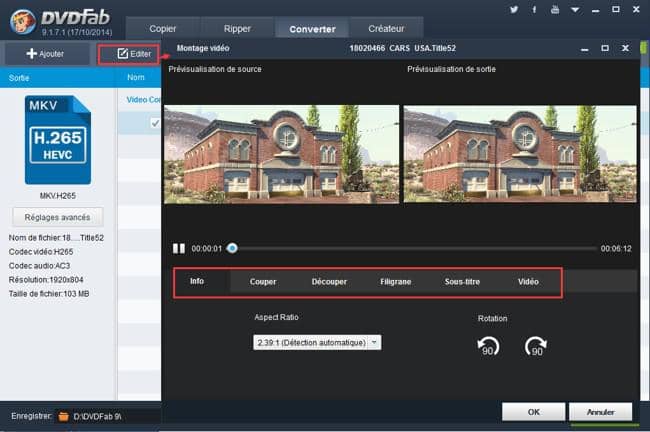Open the Facebook icon in title bar
This screenshot has height=432, width=650.
coord(534,9)
